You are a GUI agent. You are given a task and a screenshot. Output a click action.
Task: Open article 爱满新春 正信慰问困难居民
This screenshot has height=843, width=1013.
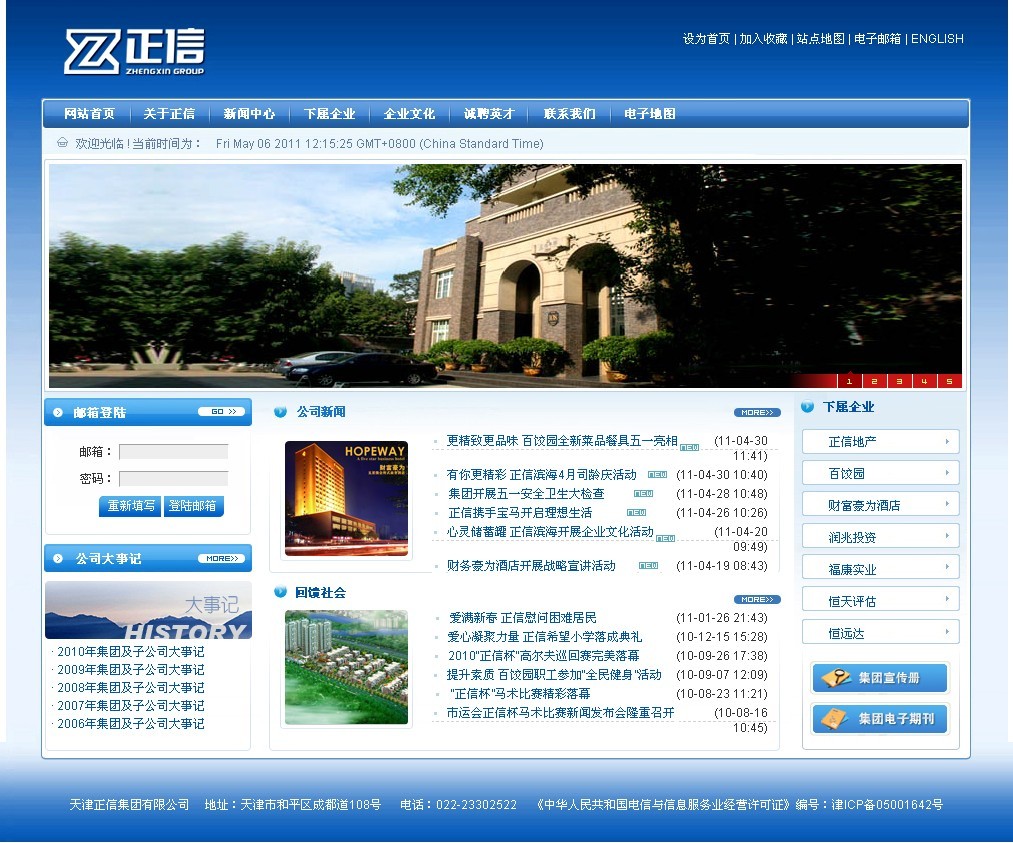(x=523, y=618)
